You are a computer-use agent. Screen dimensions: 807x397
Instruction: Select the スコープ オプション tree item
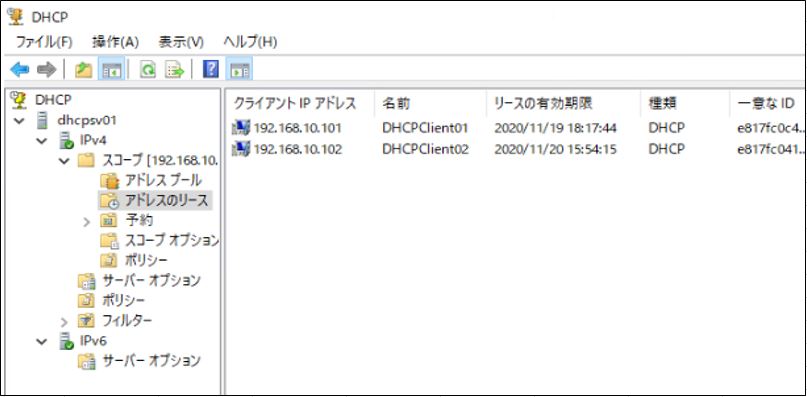coord(171,240)
